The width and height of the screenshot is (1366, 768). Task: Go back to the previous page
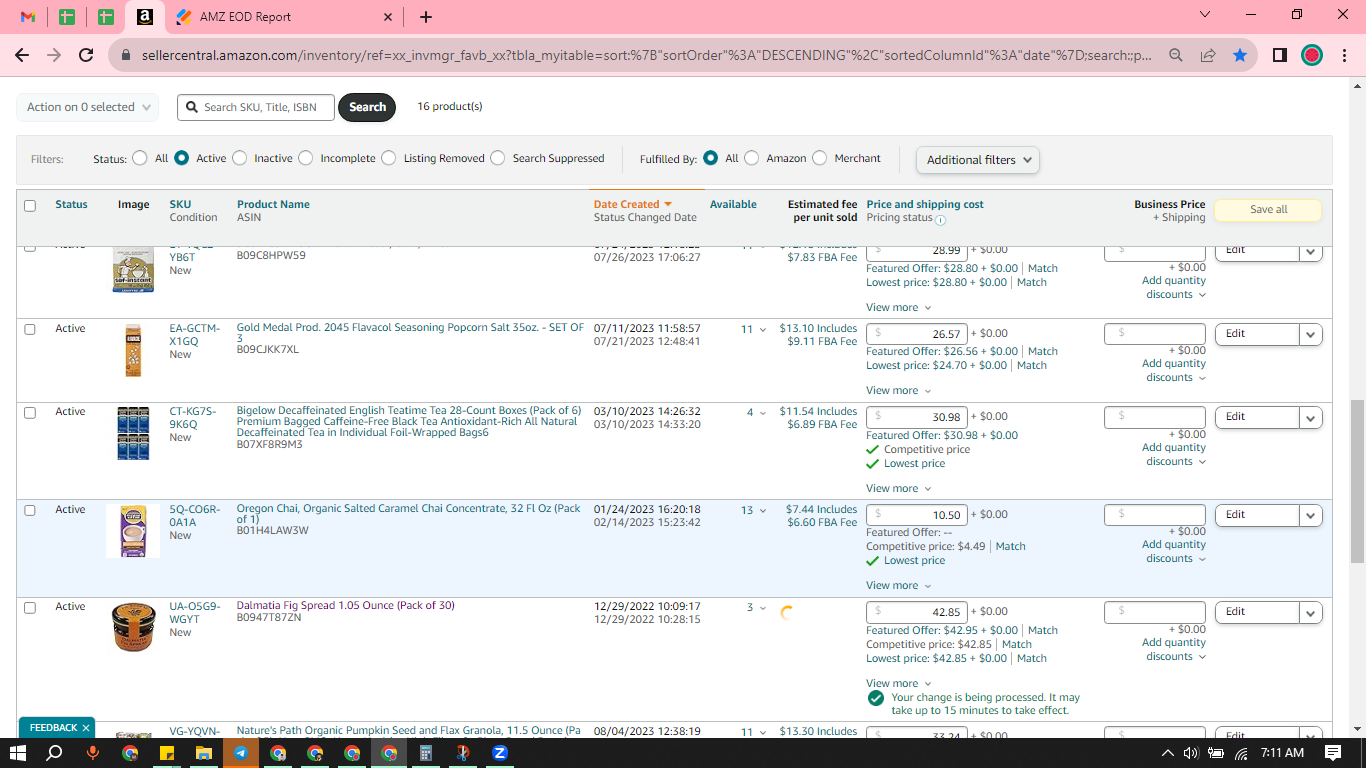(22, 56)
